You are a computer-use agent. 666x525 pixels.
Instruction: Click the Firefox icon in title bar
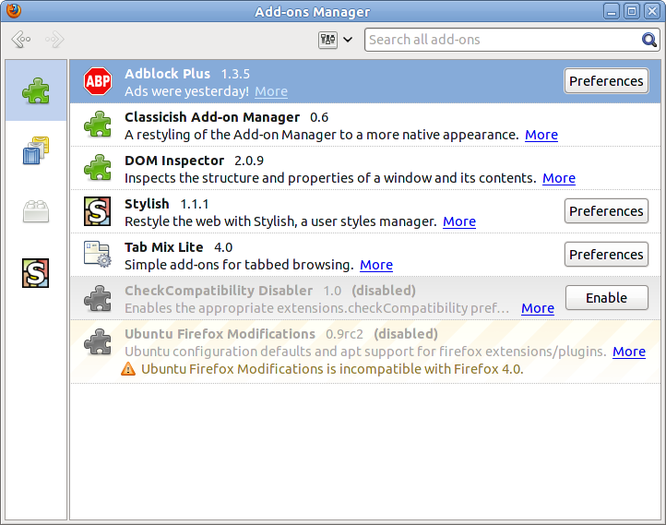point(14,10)
